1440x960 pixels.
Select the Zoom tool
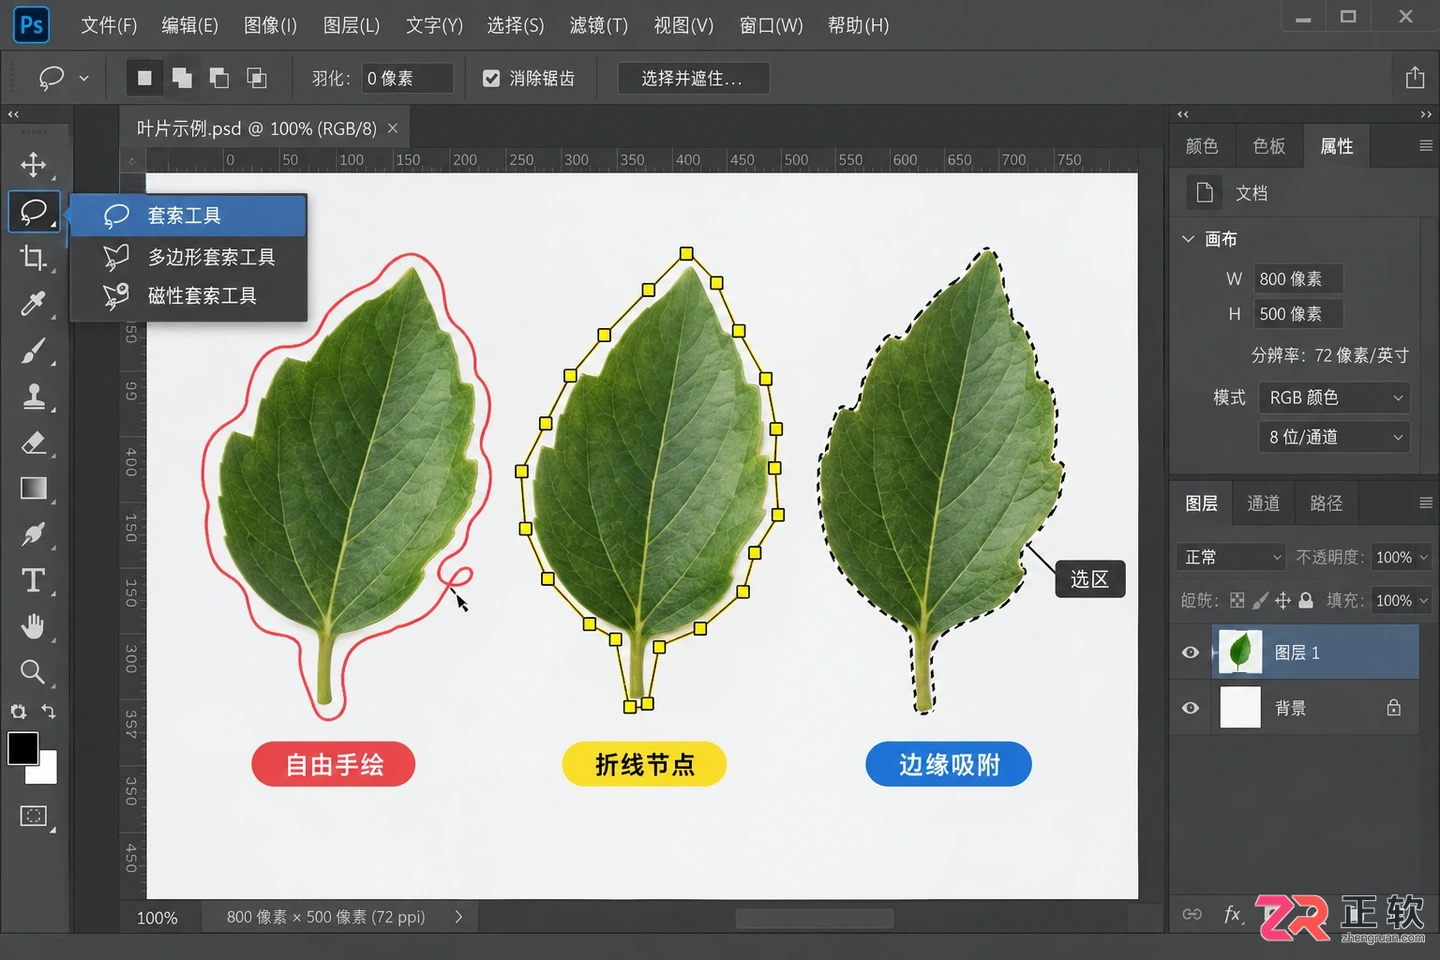click(x=33, y=672)
